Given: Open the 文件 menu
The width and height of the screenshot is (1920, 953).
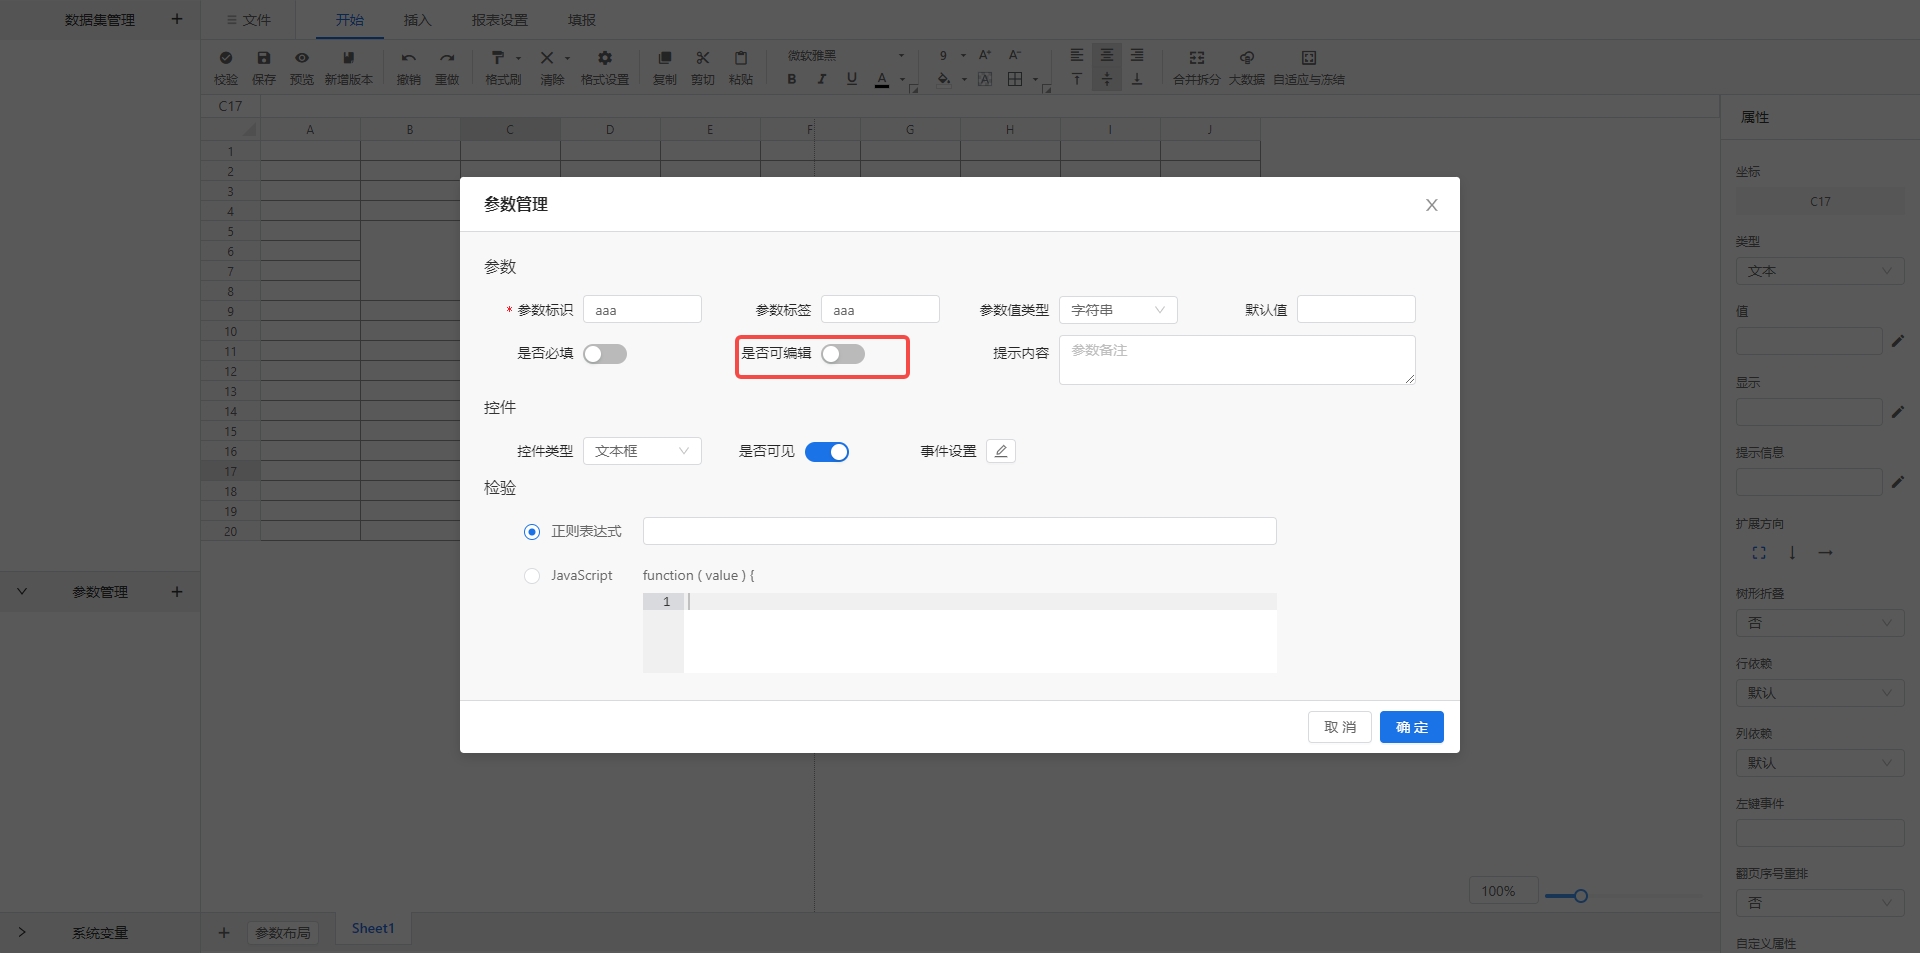Looking at the screenshot, I should pyautogui.click(x=249, y=20).
